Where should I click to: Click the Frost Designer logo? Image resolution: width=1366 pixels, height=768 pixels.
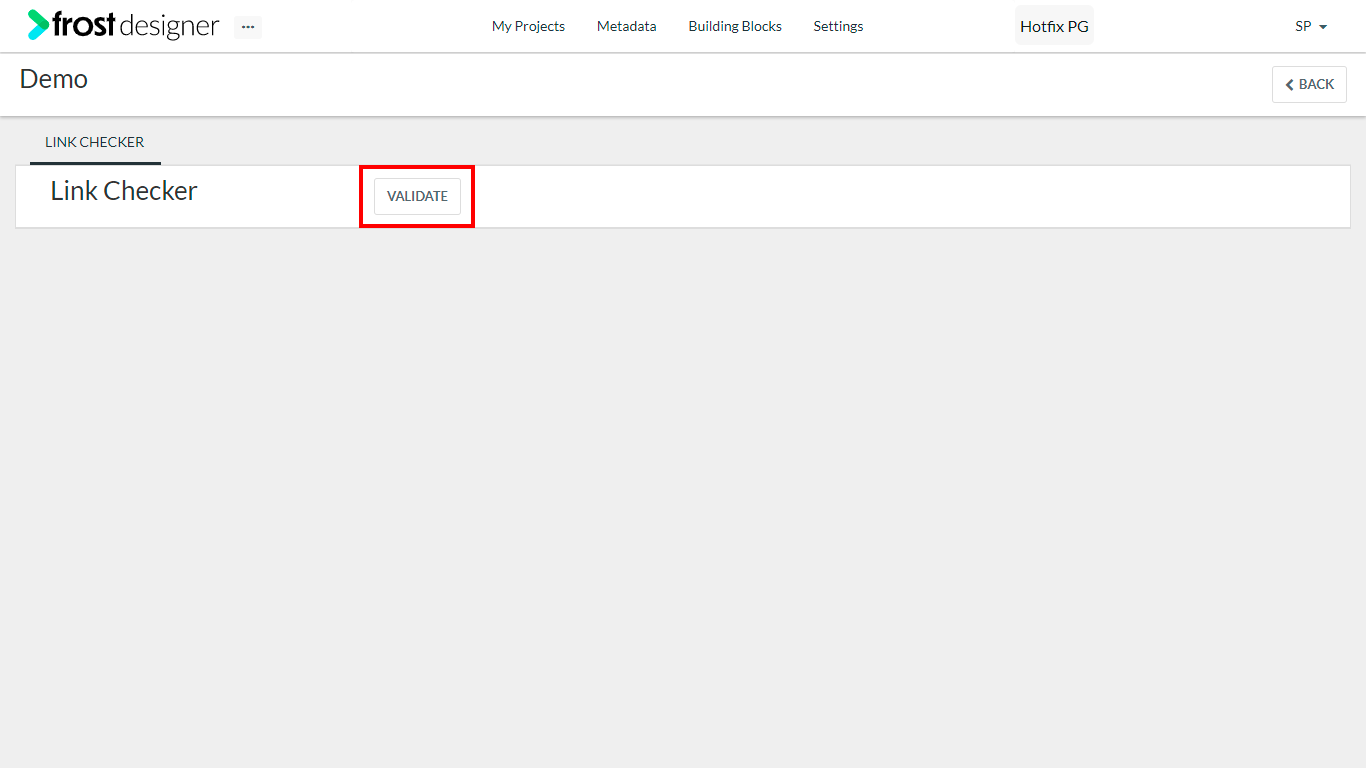(123, 25)
